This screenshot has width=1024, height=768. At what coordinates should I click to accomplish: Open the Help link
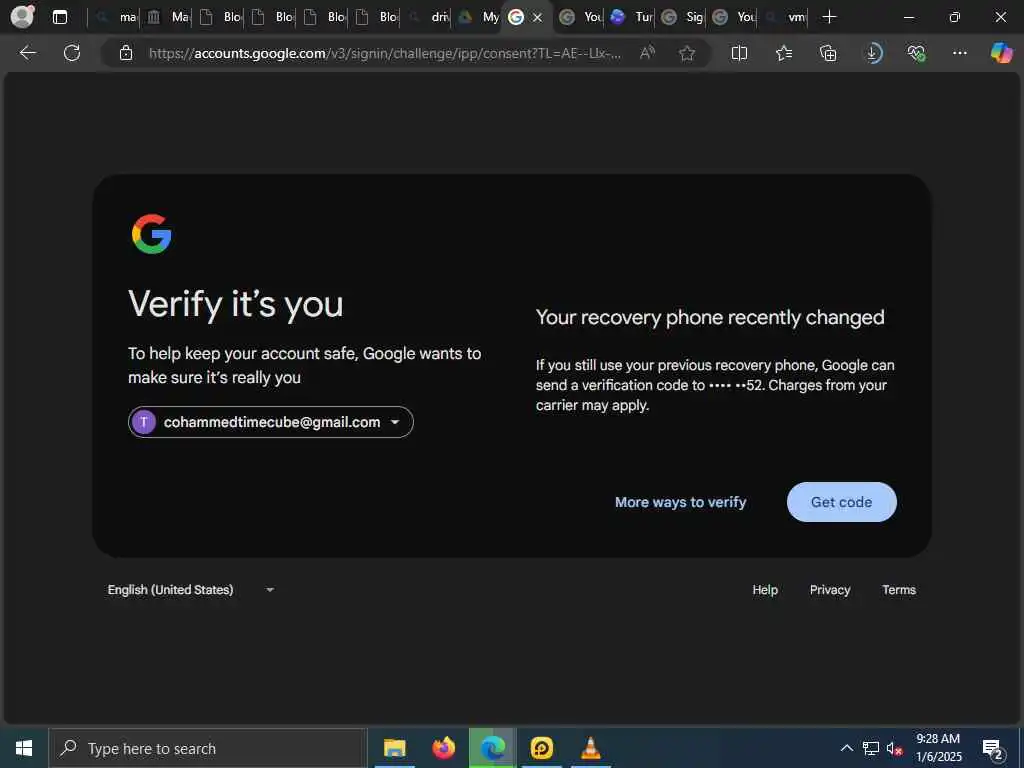tap(765, 590)
